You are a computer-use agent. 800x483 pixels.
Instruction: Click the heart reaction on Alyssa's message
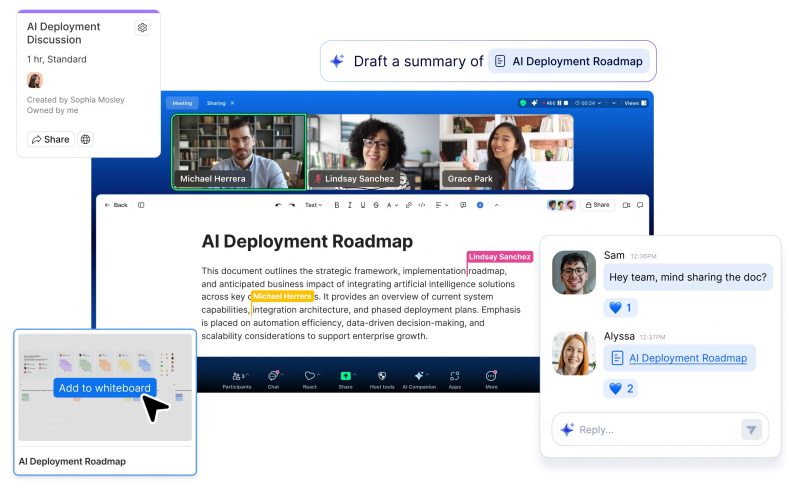point(621,389)
